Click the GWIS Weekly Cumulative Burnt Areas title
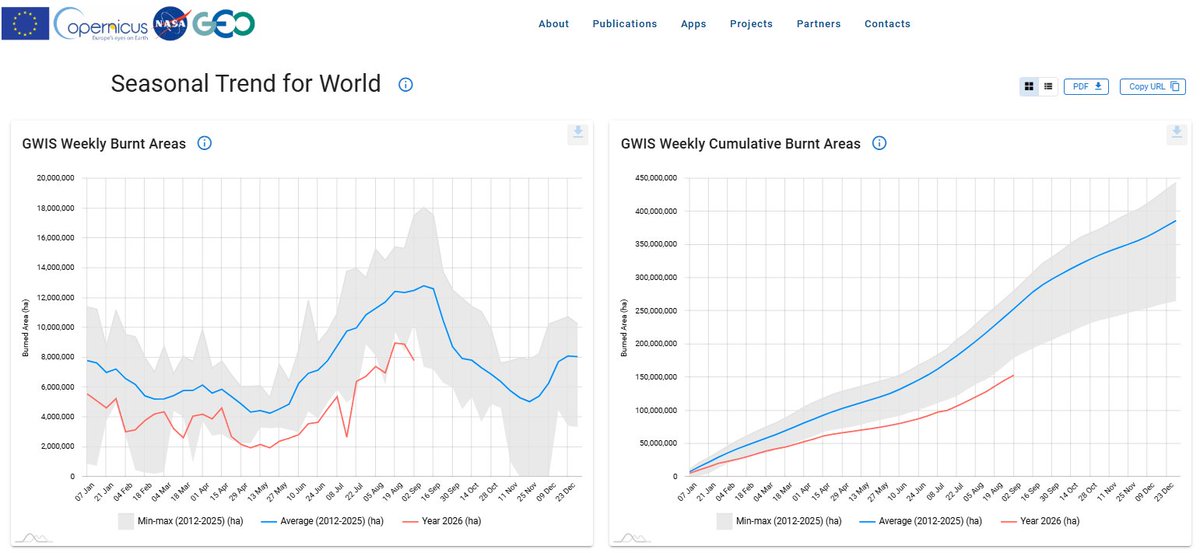This screenshot has height=553, width=1200. tap(741, 144)
